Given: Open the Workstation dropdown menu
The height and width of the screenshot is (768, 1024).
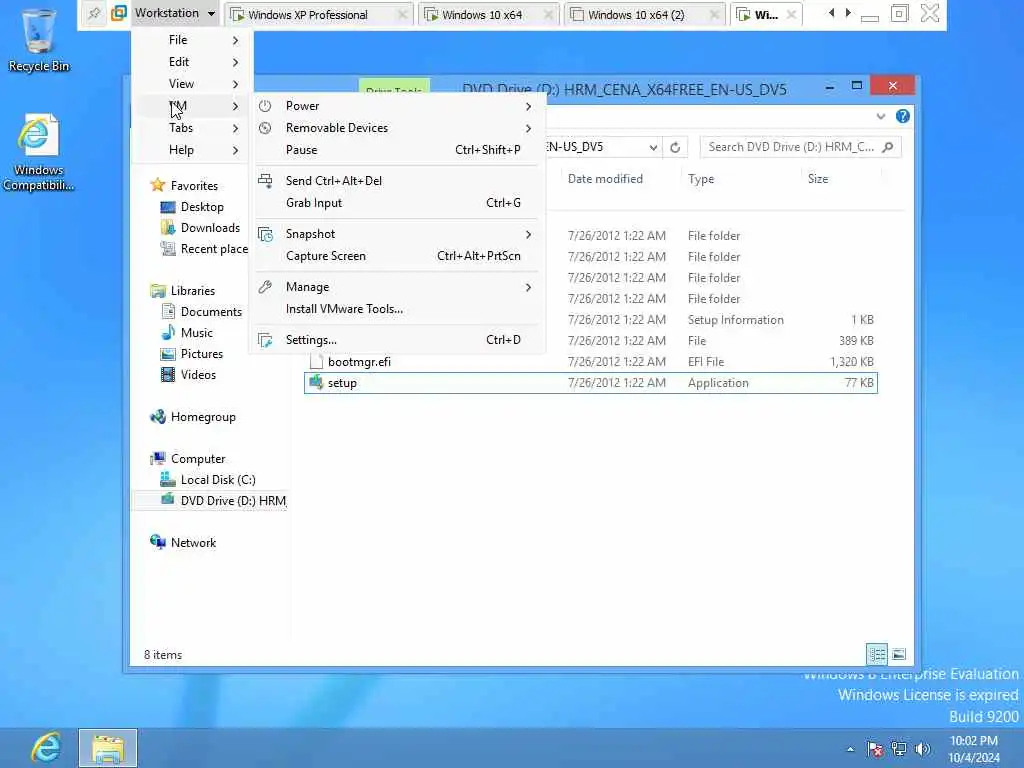Looking at the screenshot, I should [174, 13].
